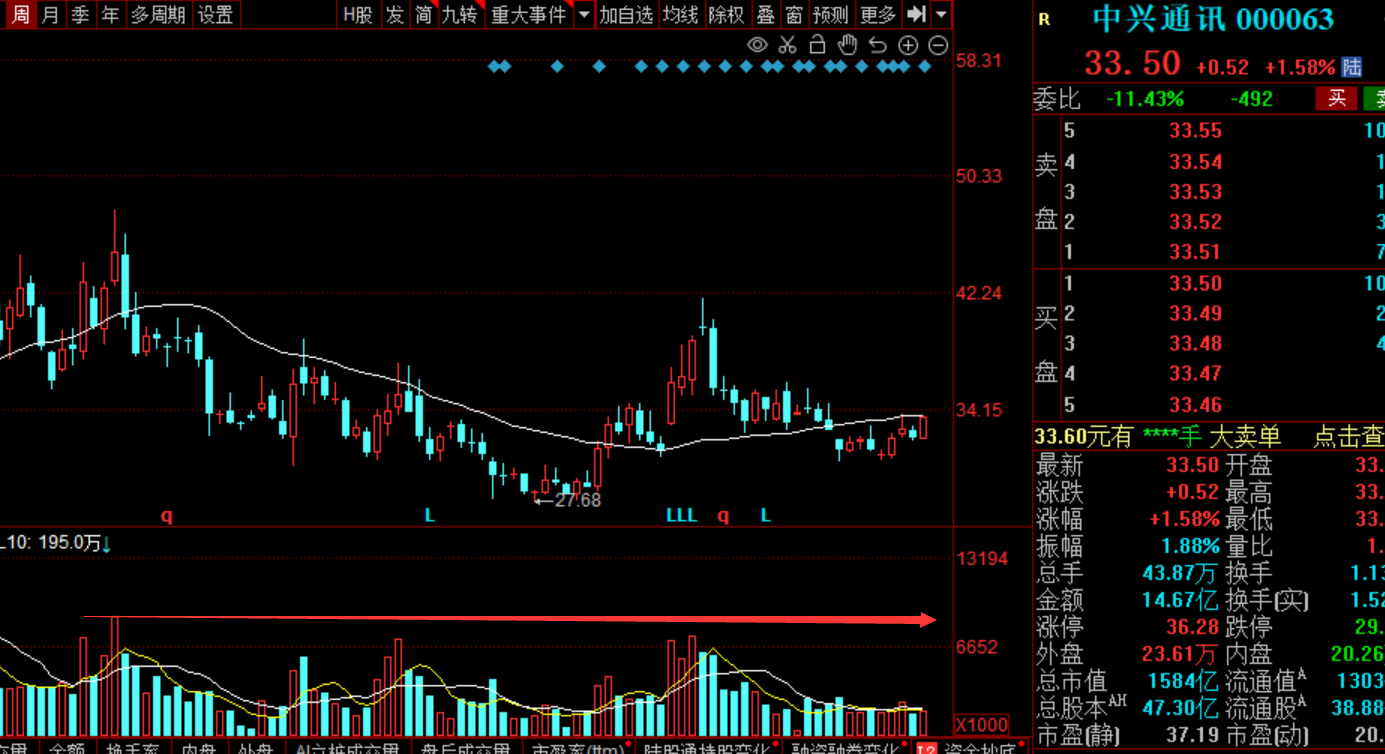Click the 33.60元有 ticker message
This screenshot has height=754, width=1385.
(x=1083, y=436)
